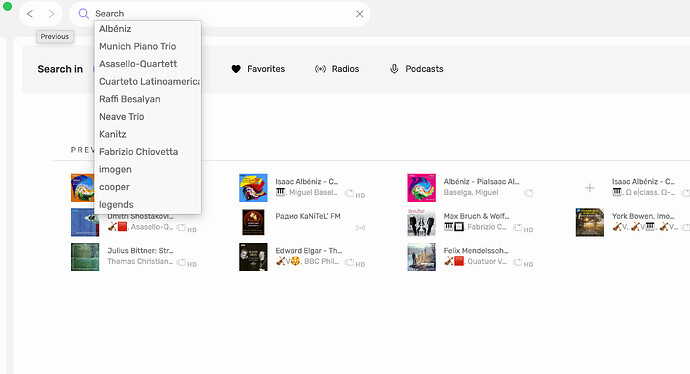Click album icon on Max Bruch row
This screenshot has height=374, width=690.
pyautogui.click(x=518, y=227)
